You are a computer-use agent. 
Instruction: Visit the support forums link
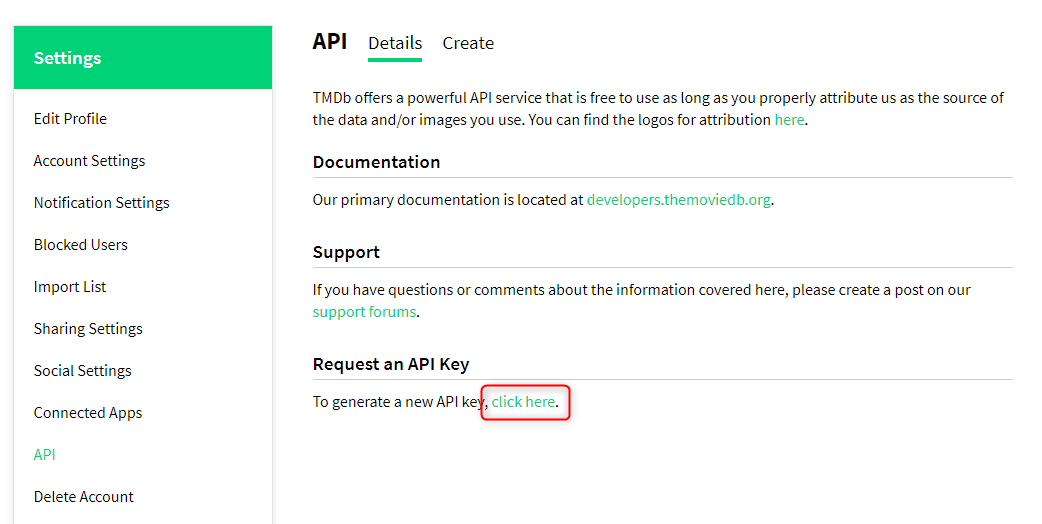tap(364, 312)
